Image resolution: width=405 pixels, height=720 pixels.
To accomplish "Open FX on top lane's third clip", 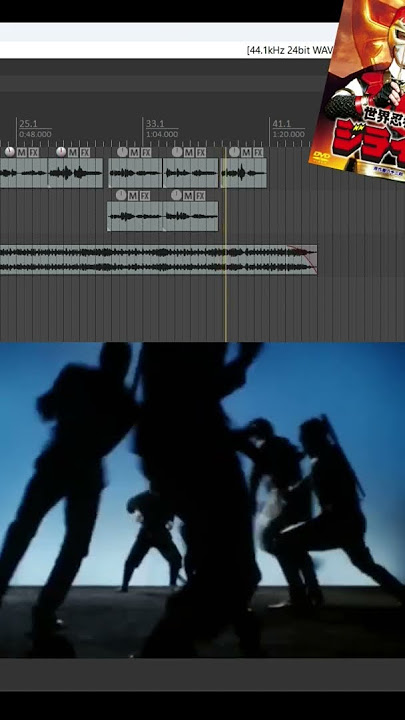I will (146, 152).
